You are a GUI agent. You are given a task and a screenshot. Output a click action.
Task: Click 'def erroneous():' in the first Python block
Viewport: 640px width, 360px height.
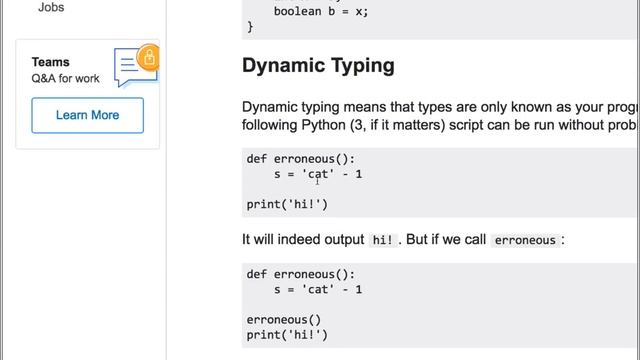[x=301, y=159]
